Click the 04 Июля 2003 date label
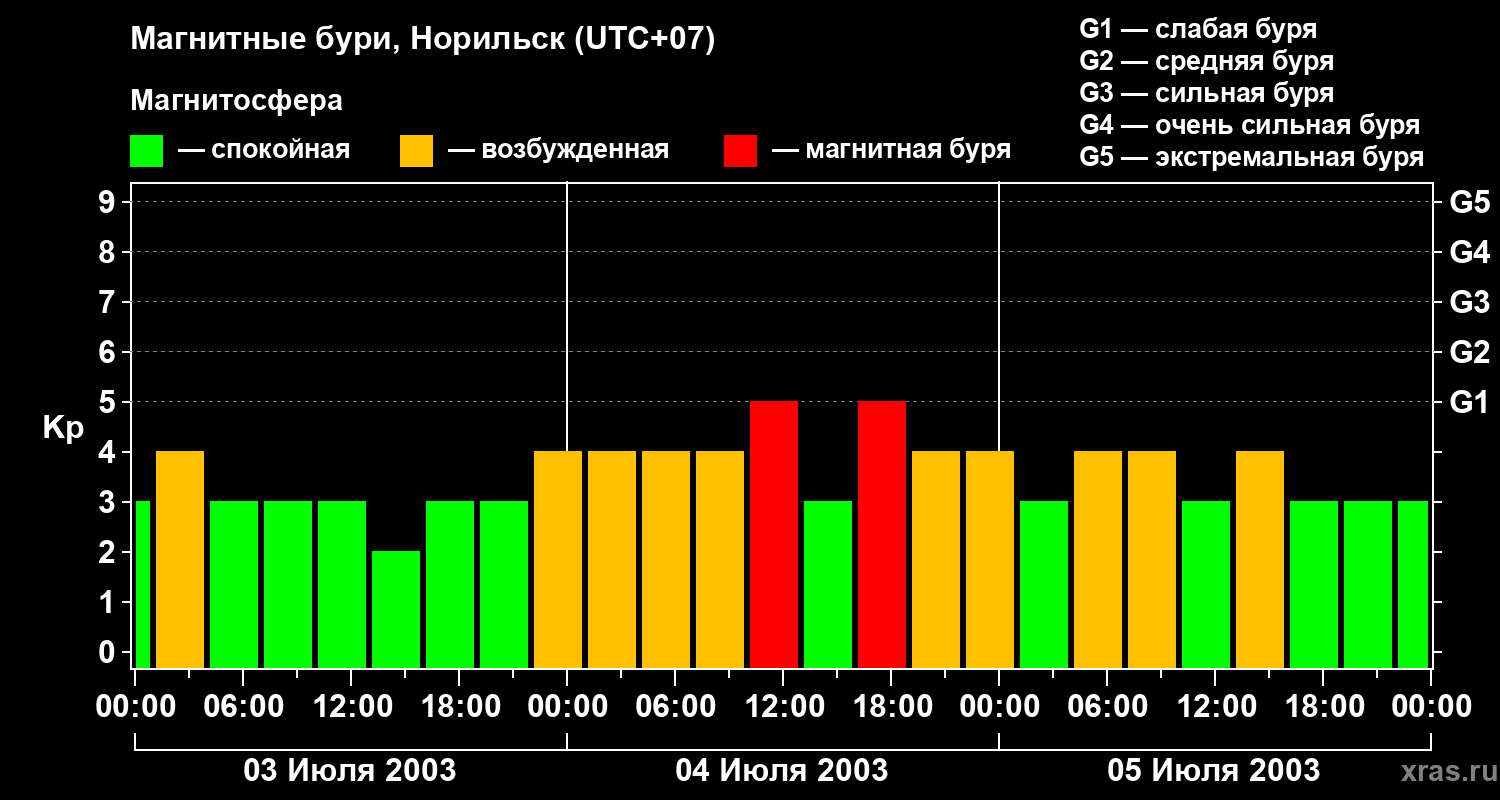Viewport: 1500px width, 800px height. tap(782, 771)
